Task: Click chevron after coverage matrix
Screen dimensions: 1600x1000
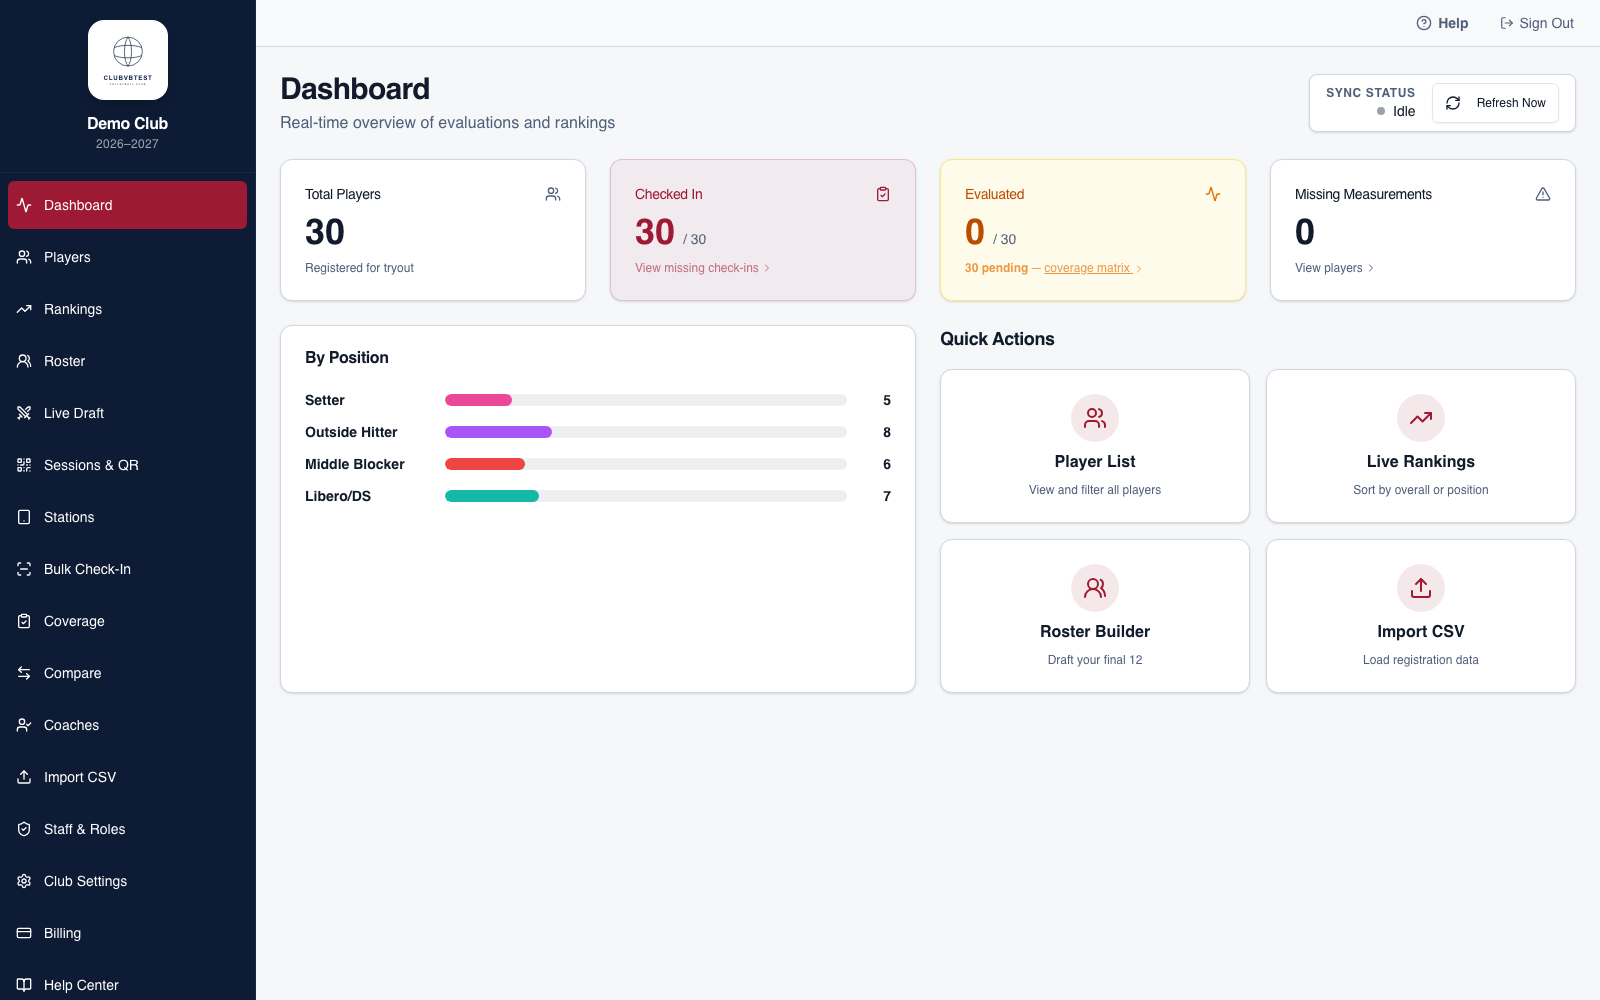Action: point(1139,269)
